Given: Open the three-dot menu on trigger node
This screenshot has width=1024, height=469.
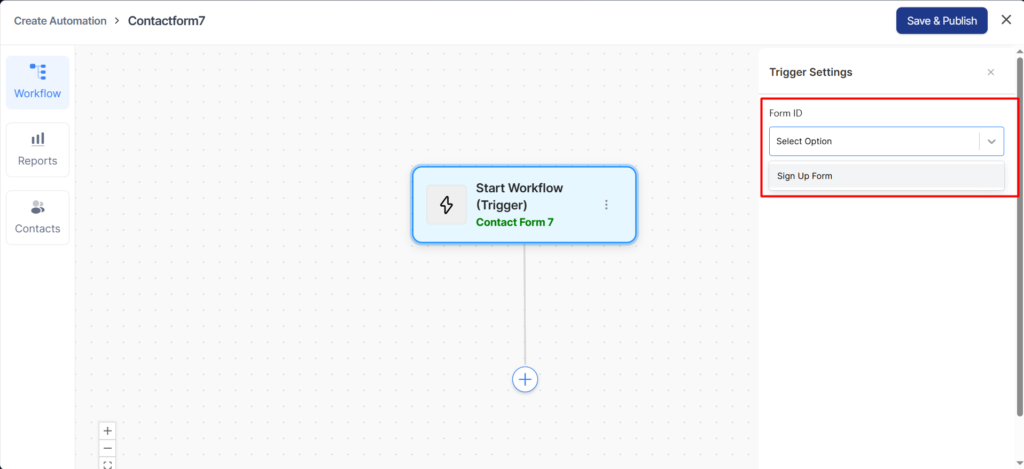Looking at the screenshot, I should tap(606, 204).
